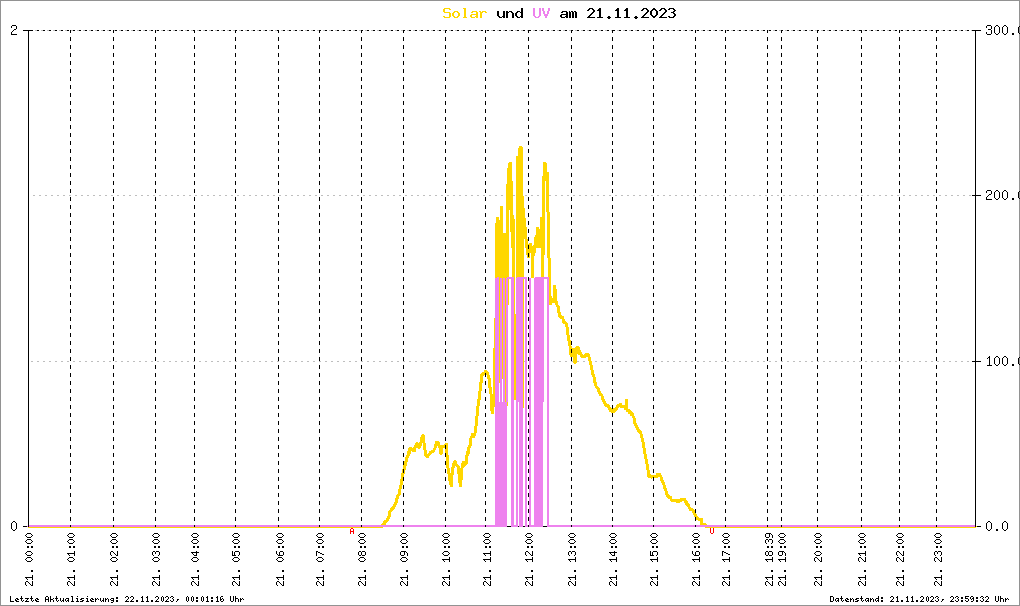Click the "21. 15:00" time axis label

point(654,560)
